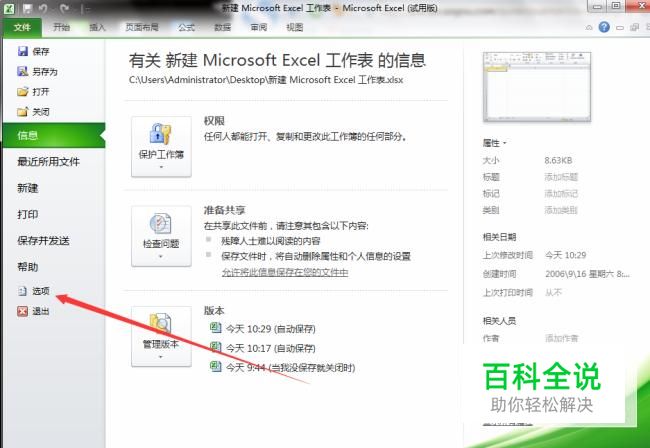650x448 pixels.
Task: Open Check for Issues (检查问题) dropdown
Action: click(x=161, y=236)
